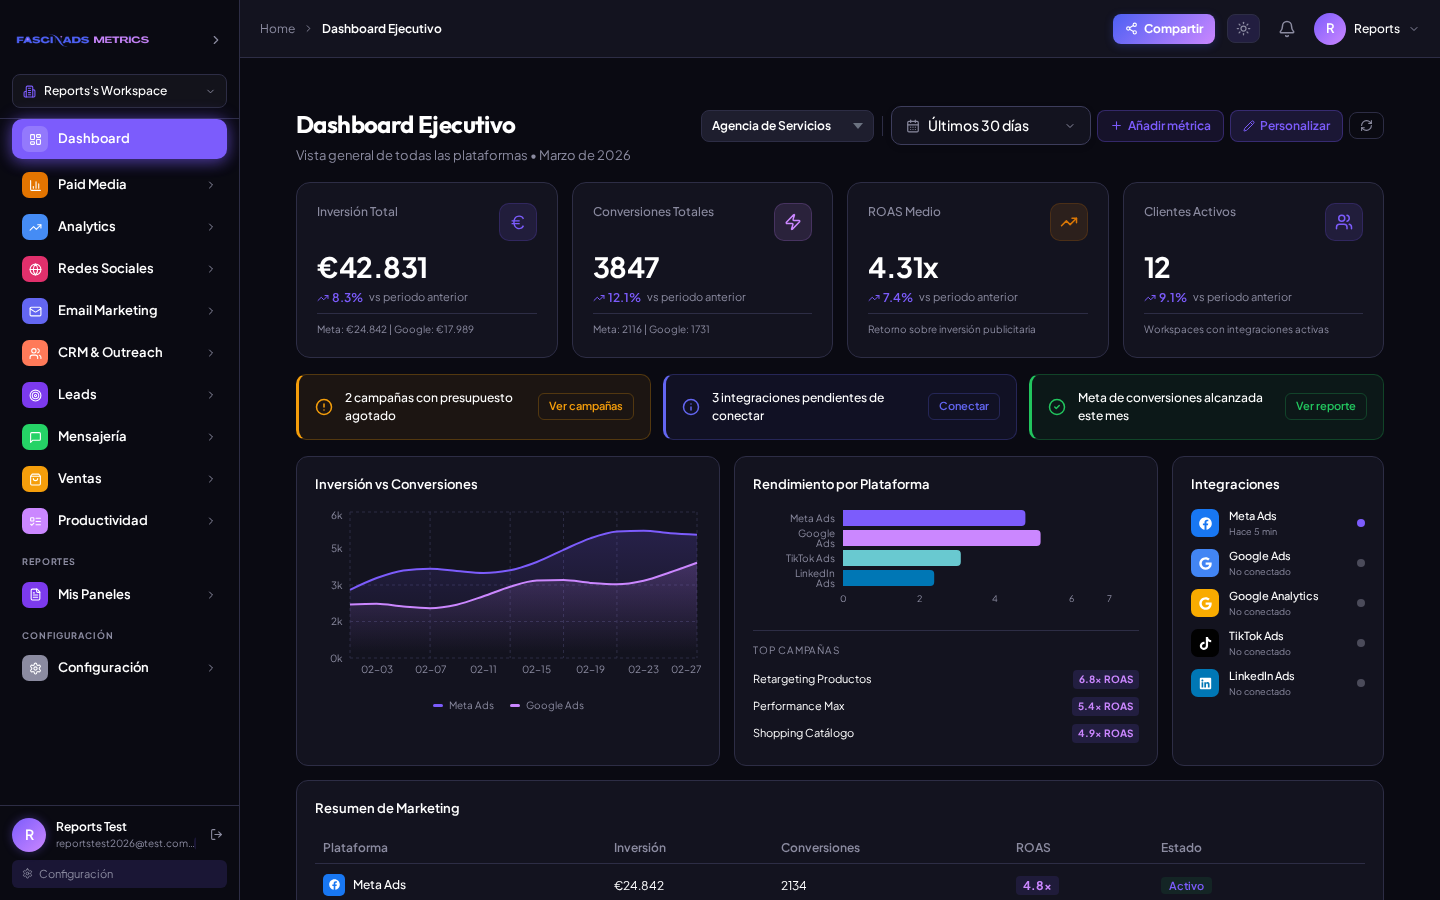Image resolution: width=1440 pixels, height=900 pixels.
Task: Expand the Redes Sociales submenu chevron
Action: click(211, 269)
